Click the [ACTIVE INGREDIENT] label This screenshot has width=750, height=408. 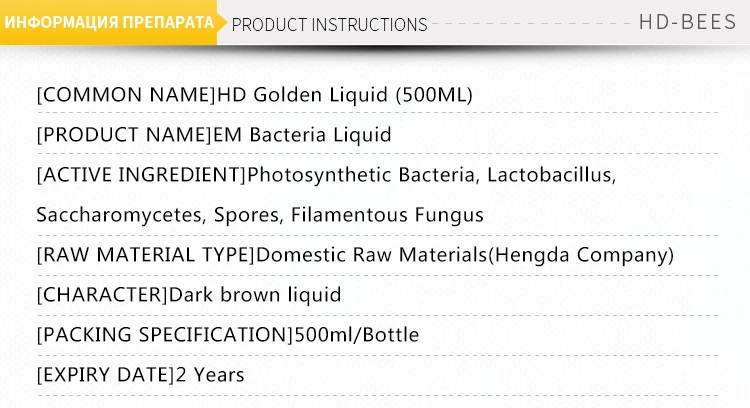click(141, 175)
